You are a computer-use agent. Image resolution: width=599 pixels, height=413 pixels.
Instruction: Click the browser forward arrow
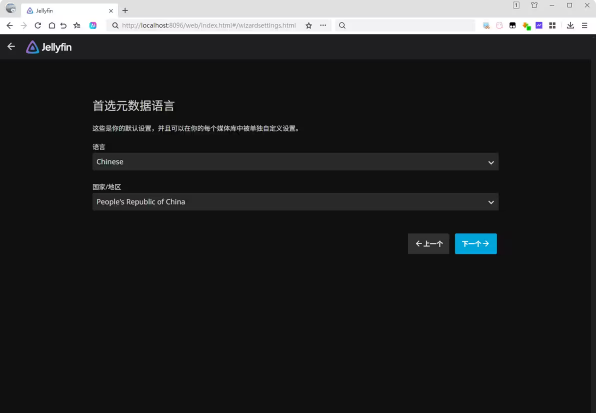24,26
